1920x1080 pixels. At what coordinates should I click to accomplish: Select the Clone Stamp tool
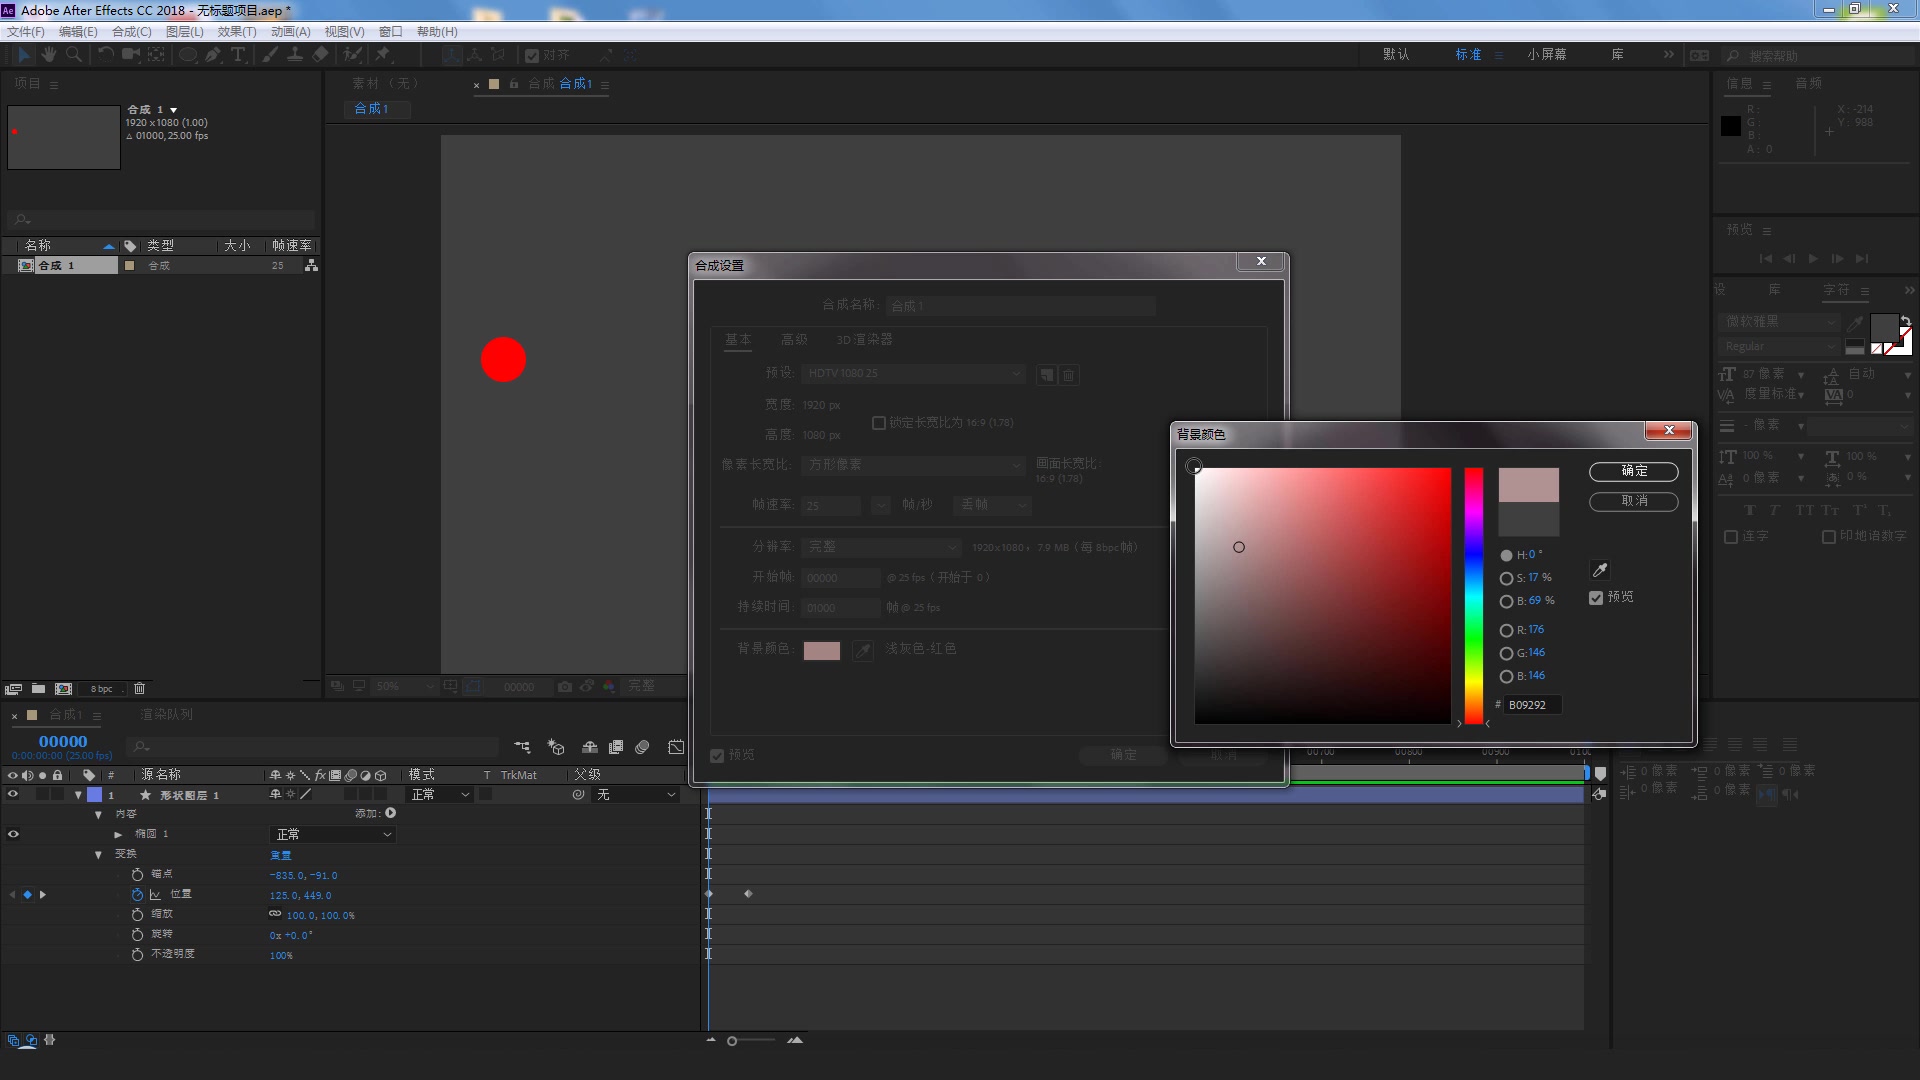(x=295, y=55)
